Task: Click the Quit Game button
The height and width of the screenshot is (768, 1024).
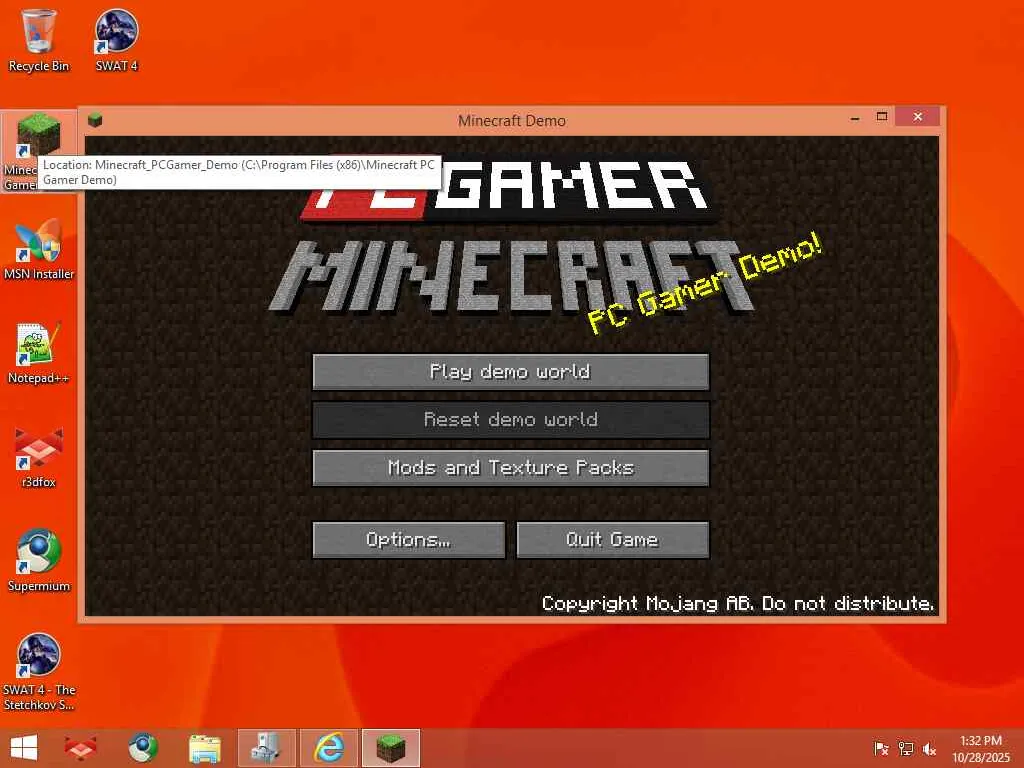Action: [613, 539]
